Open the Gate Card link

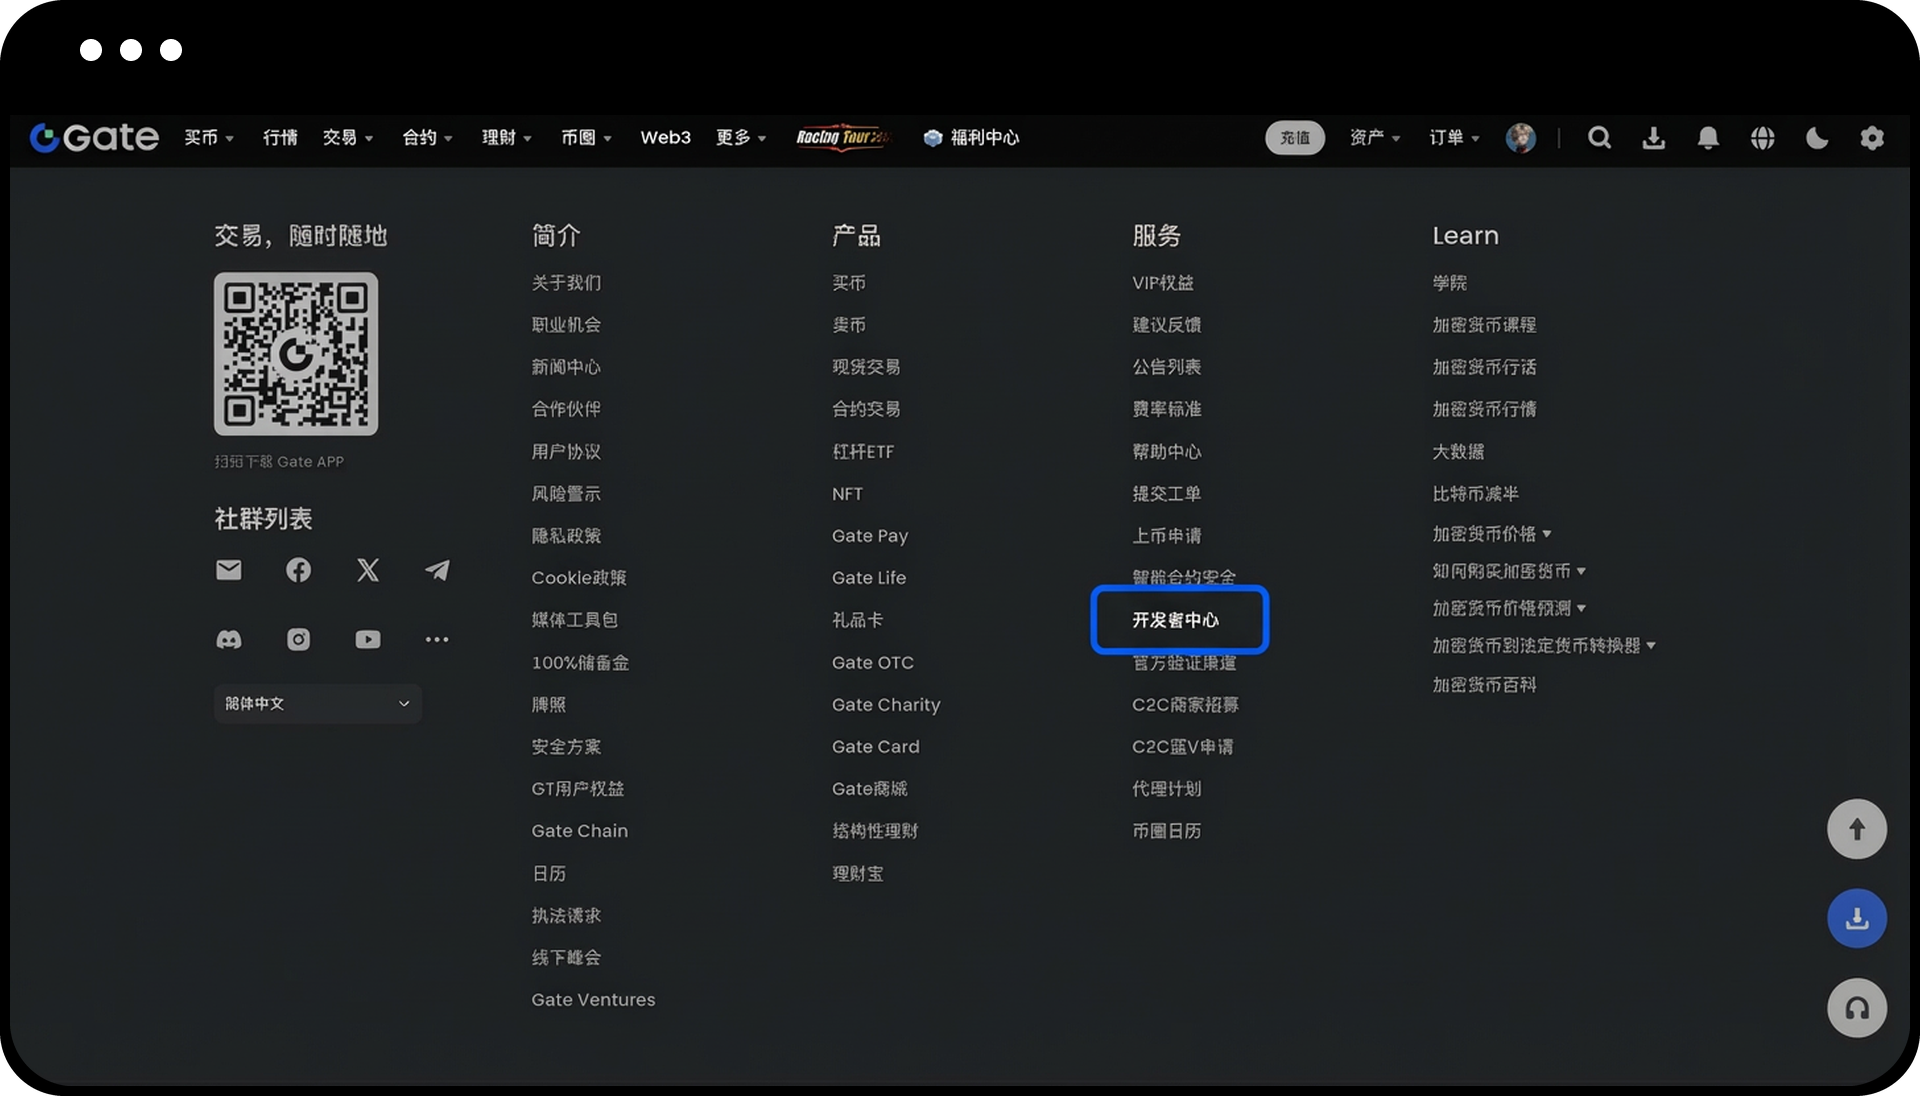coord(875,747)
